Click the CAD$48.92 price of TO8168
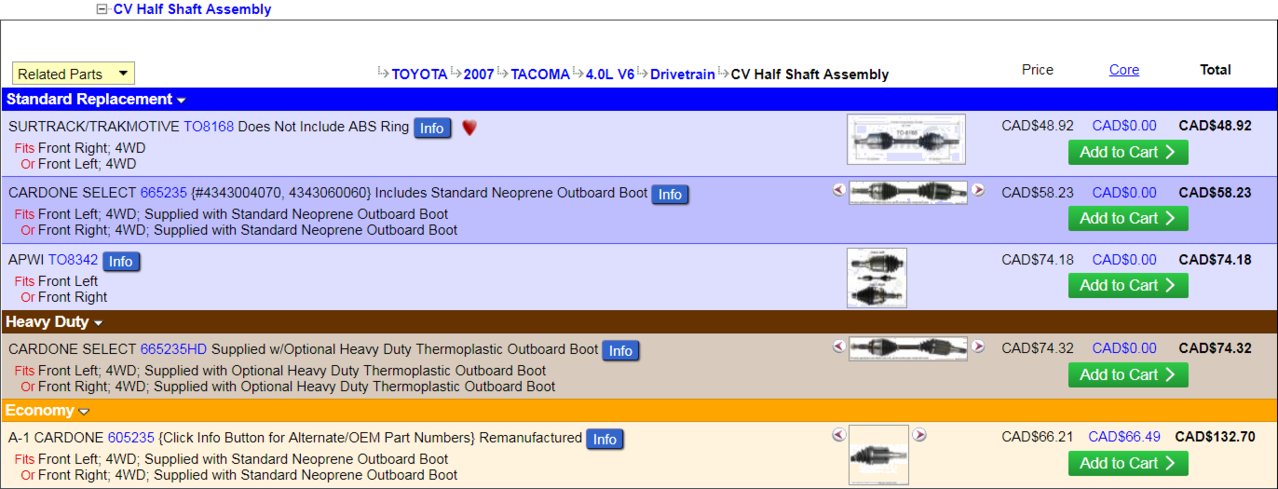Screen dimensions: 1278x489 (x=1038, y=126)
